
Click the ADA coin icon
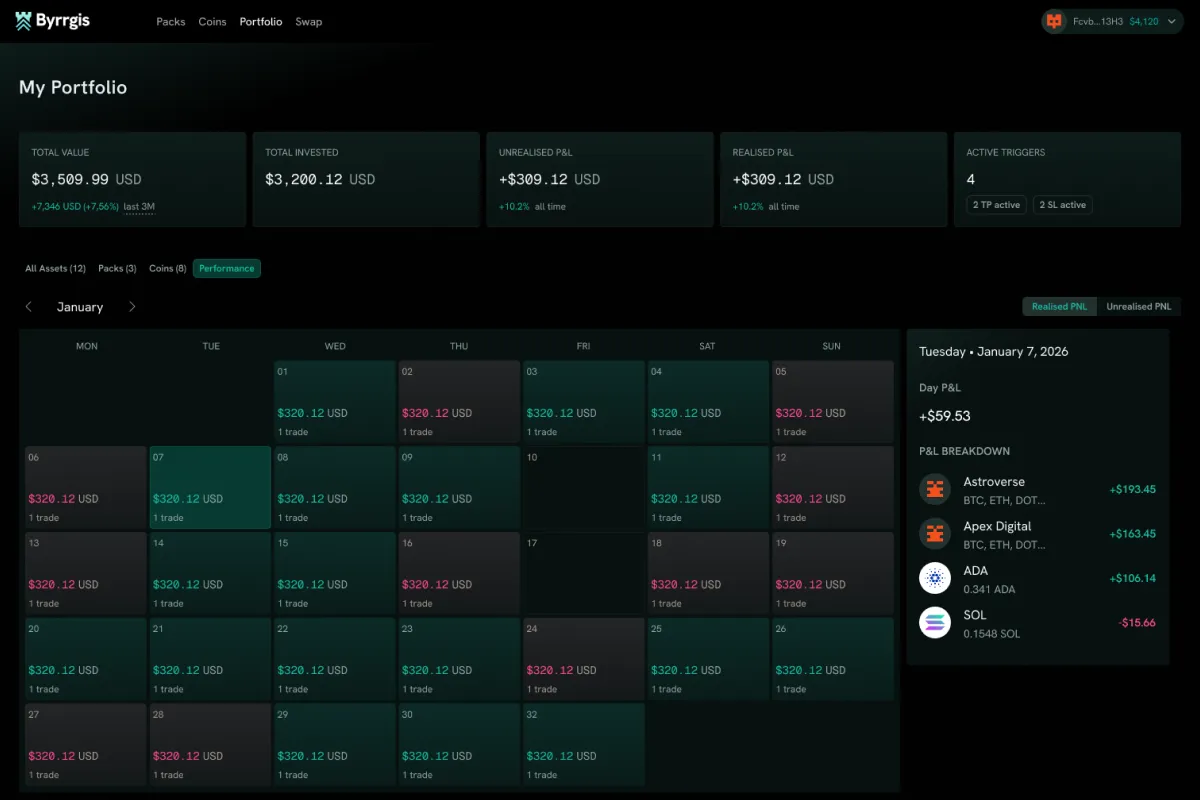point(935,578)
